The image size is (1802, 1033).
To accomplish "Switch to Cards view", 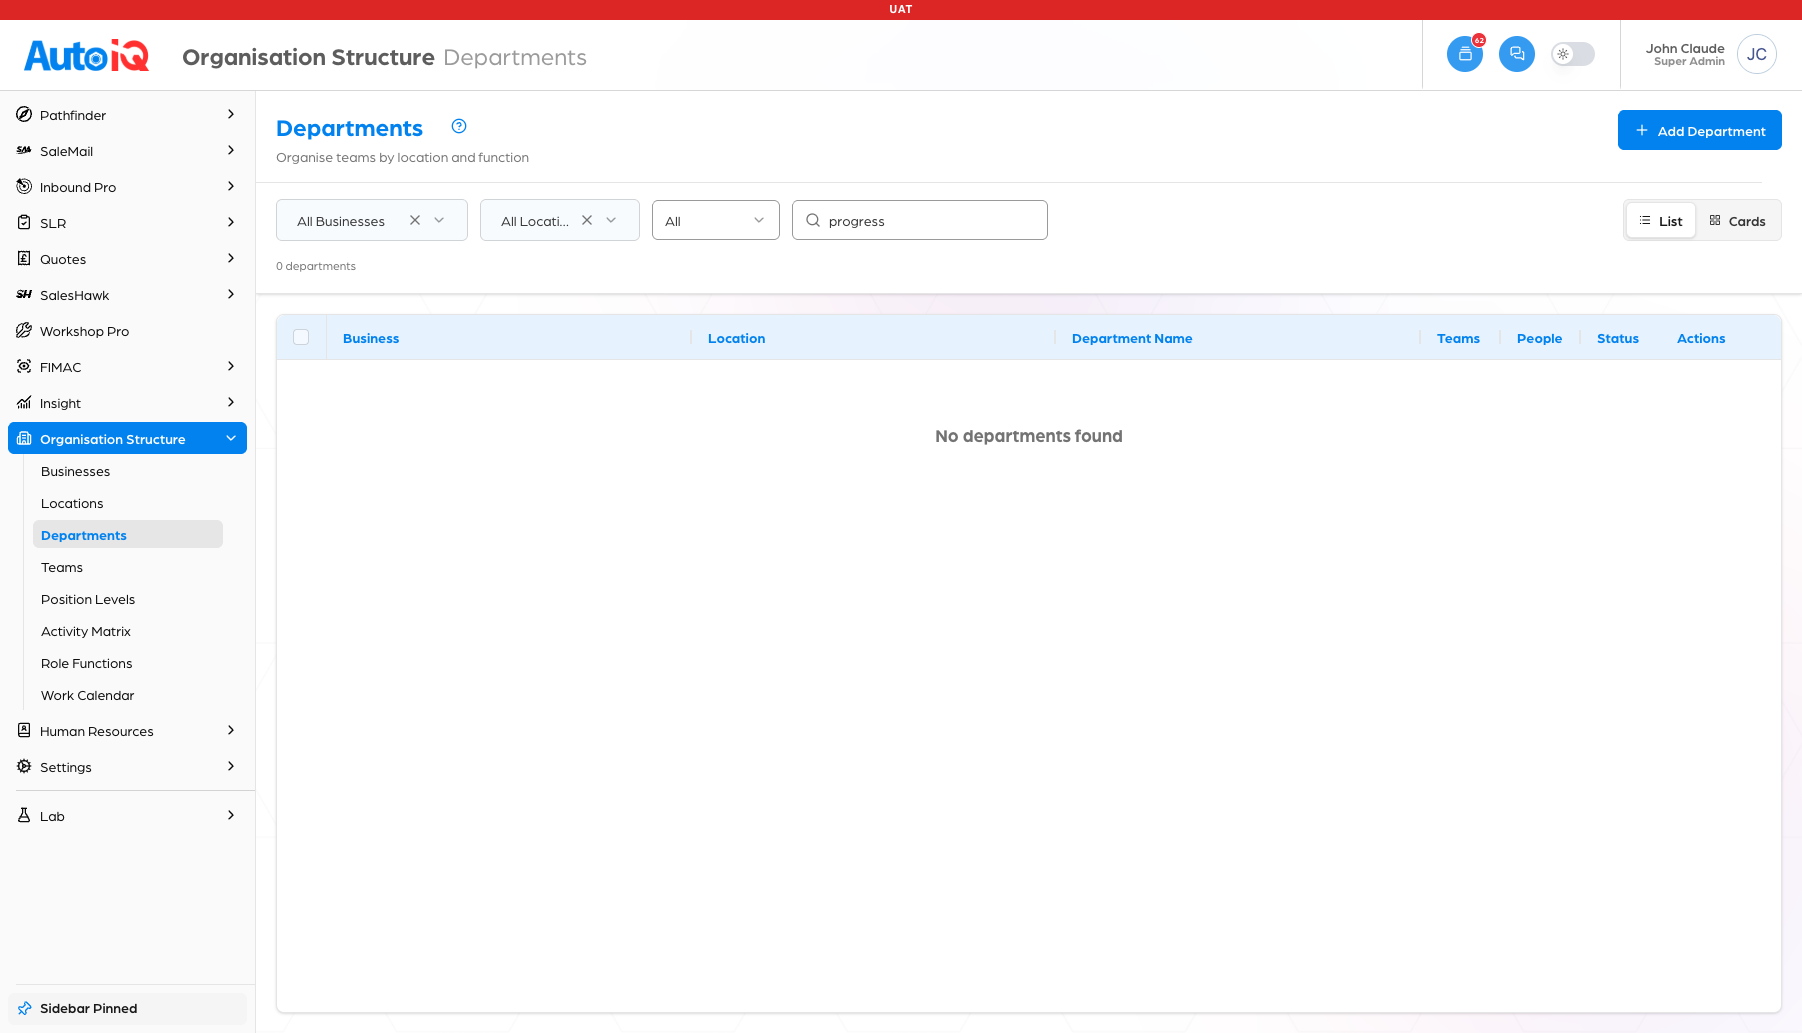I will pyautogui.click(x=1737, y=221).
